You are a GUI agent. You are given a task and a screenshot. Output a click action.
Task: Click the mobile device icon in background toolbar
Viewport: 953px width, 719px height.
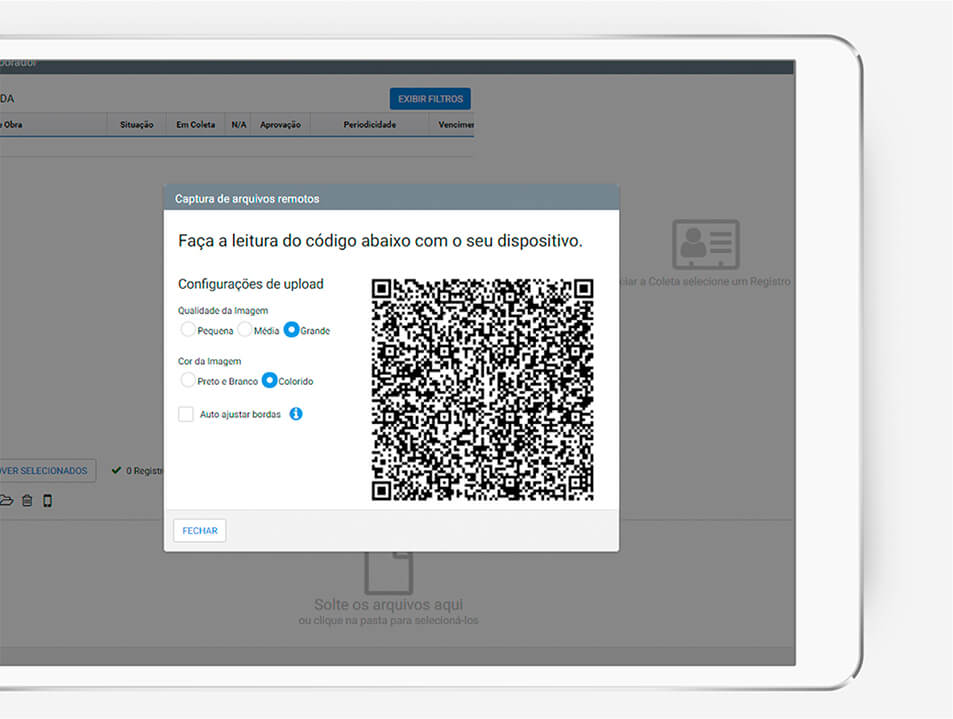(47, 501)
